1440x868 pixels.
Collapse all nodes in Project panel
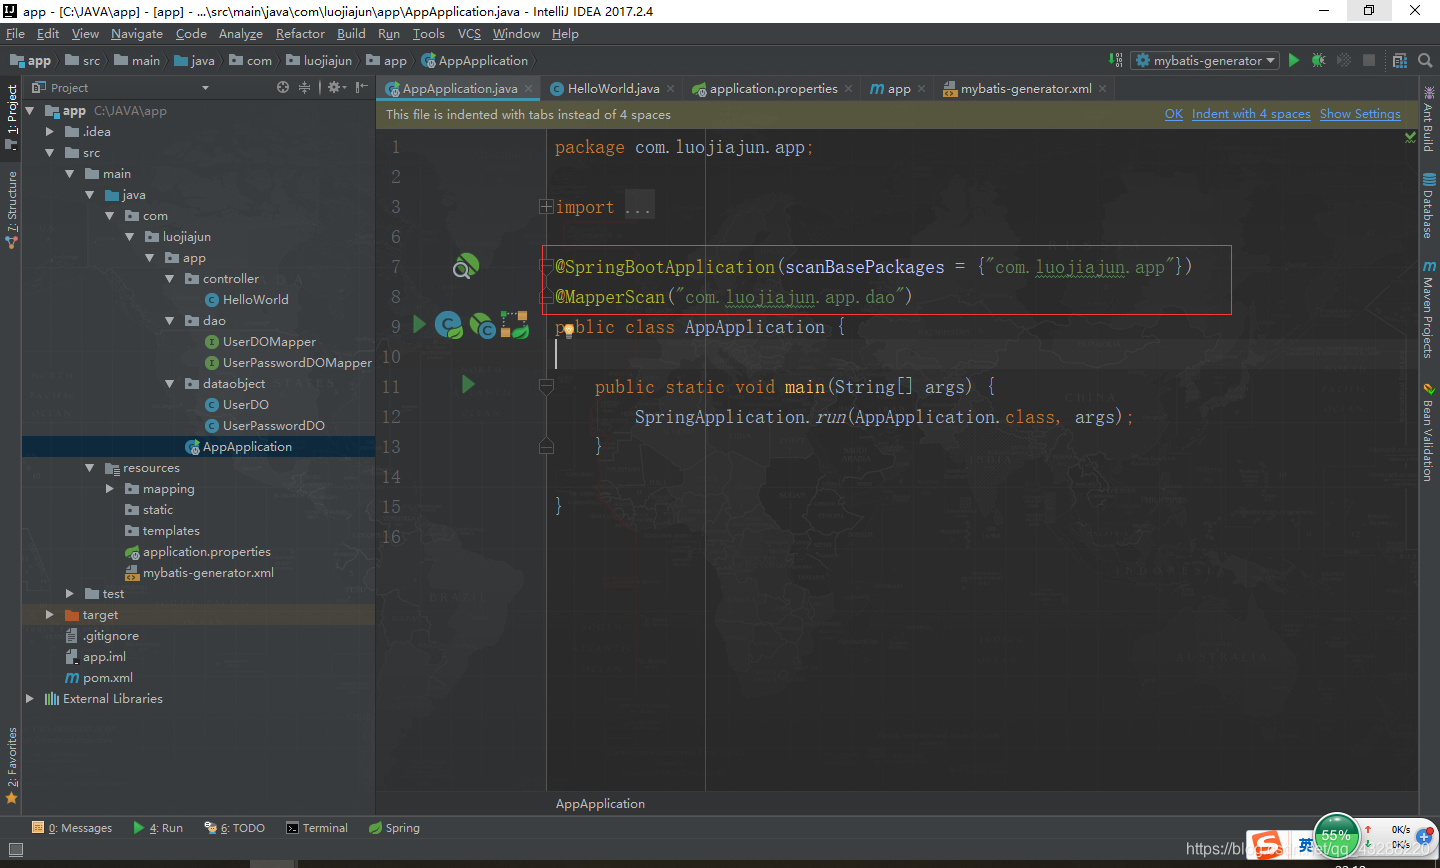coord(305,87)
